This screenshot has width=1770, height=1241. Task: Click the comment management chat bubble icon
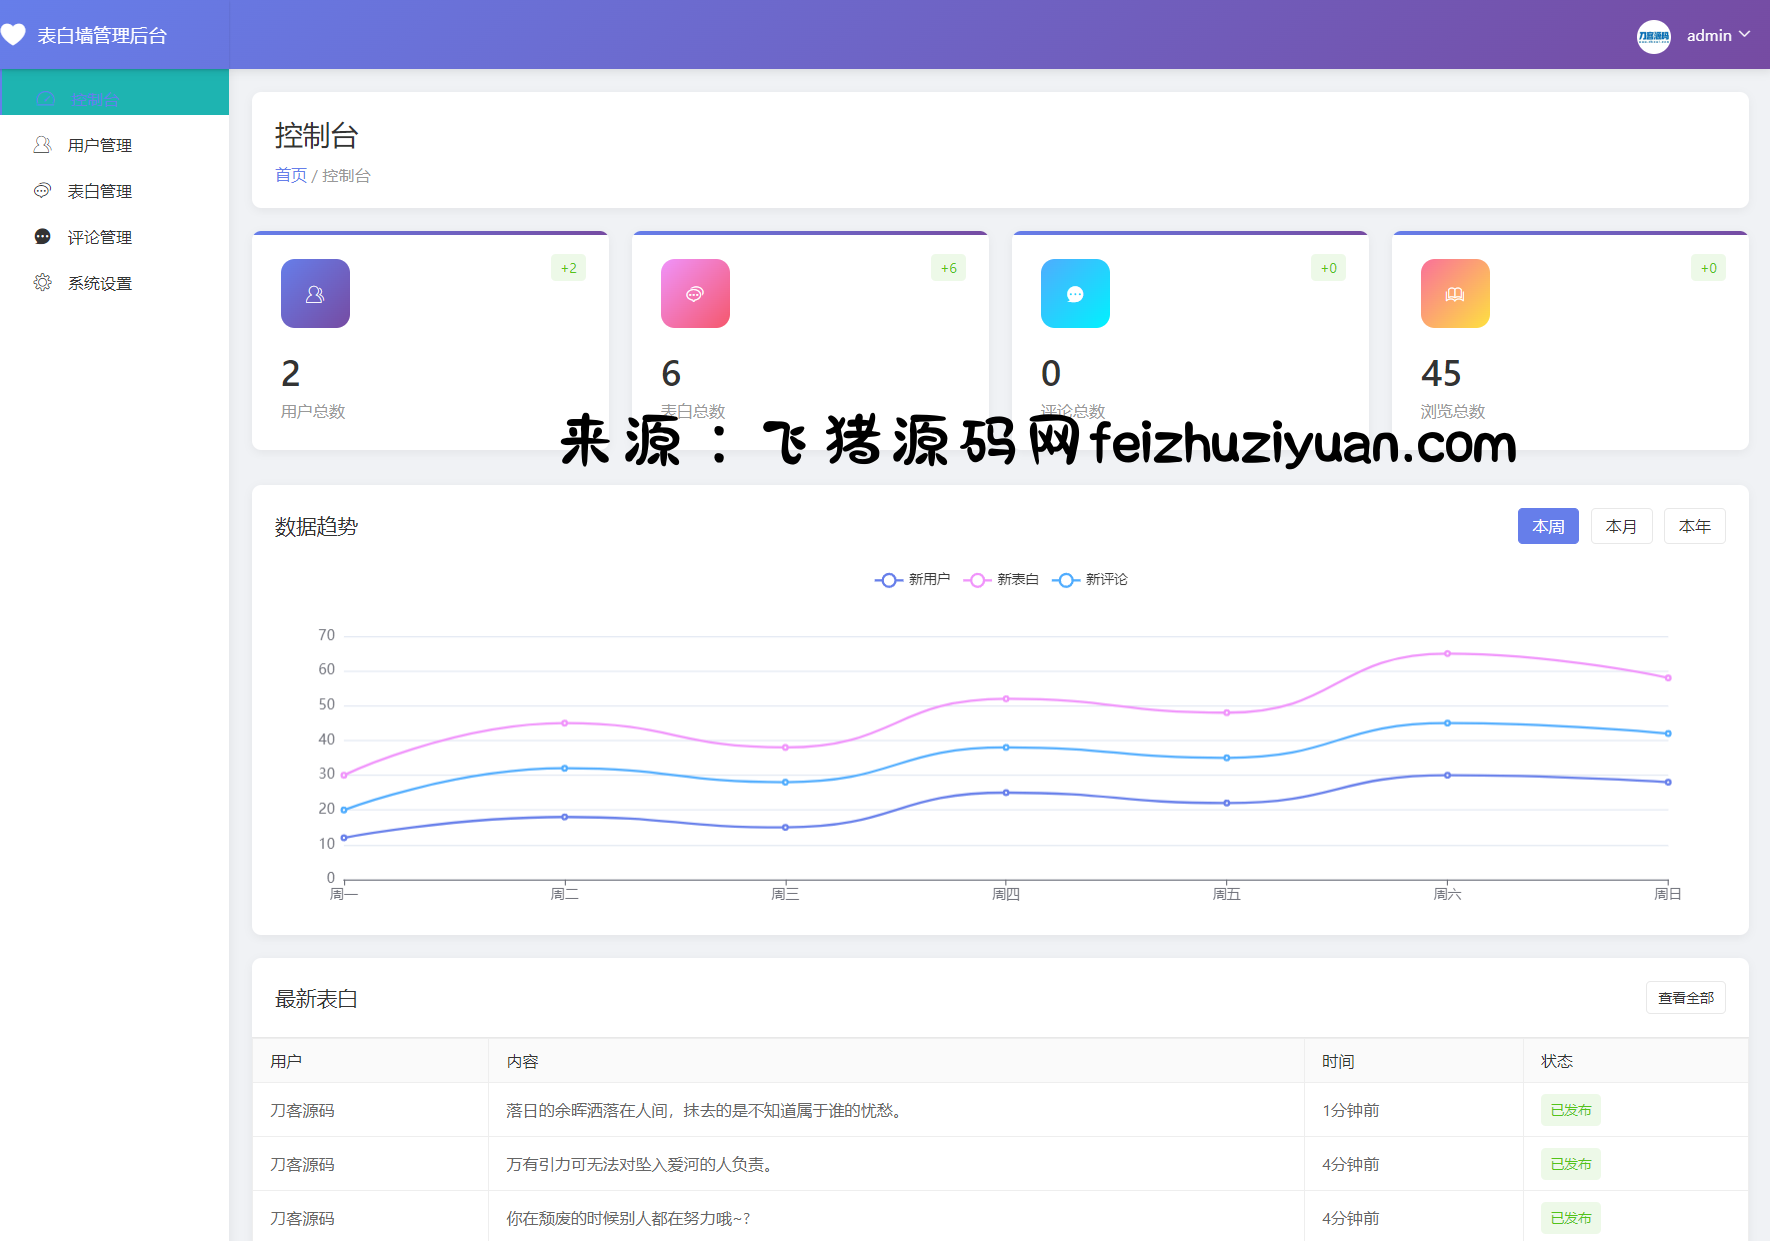42,237
